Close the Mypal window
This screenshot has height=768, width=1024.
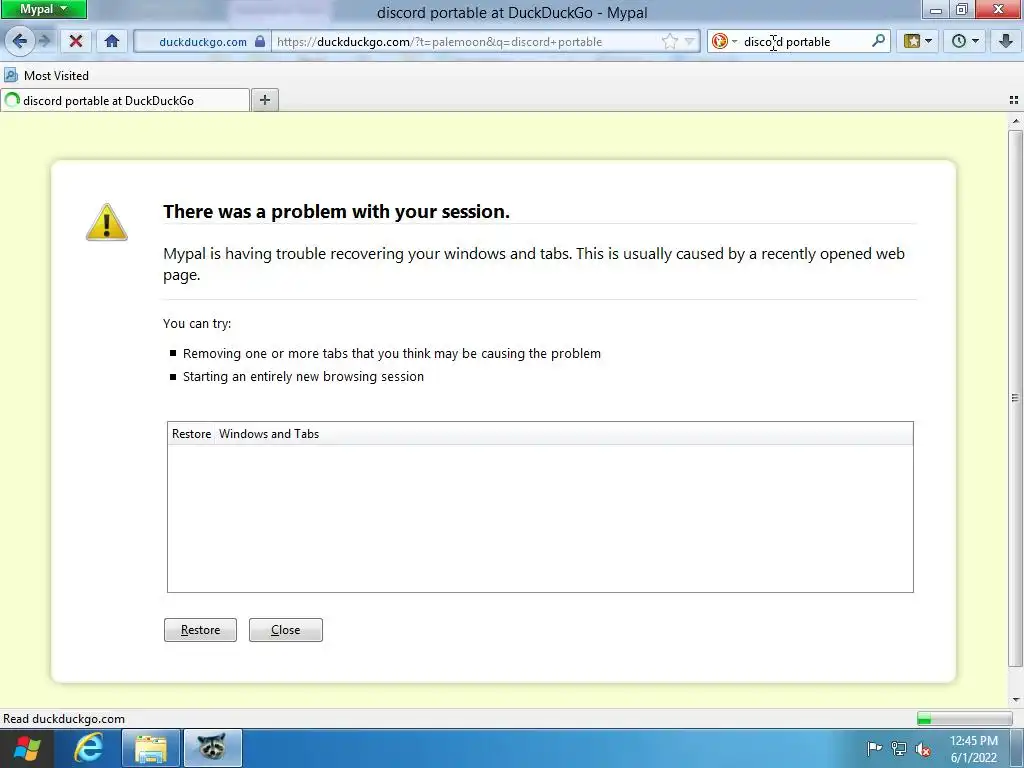pyautogui.click(x=999, y=9)
